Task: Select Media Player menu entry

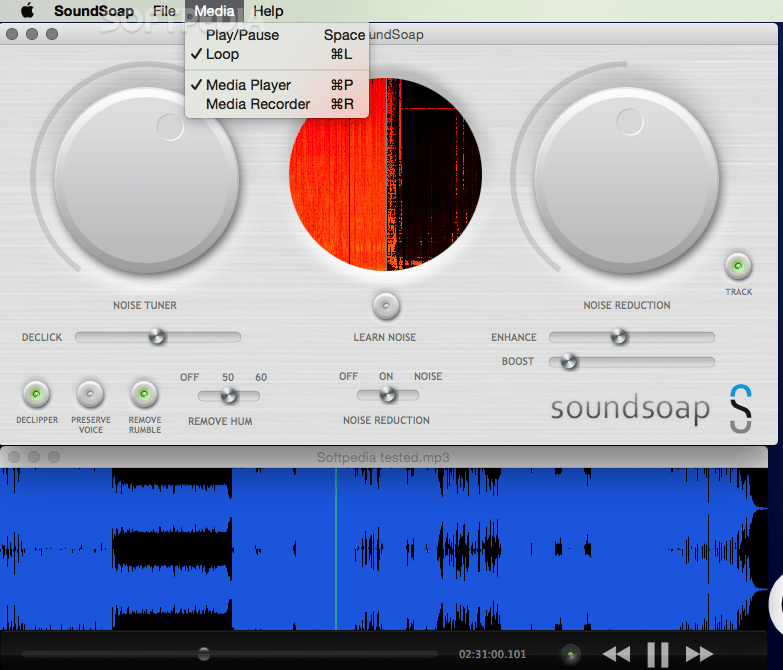Action: click(x=277, y=85)
